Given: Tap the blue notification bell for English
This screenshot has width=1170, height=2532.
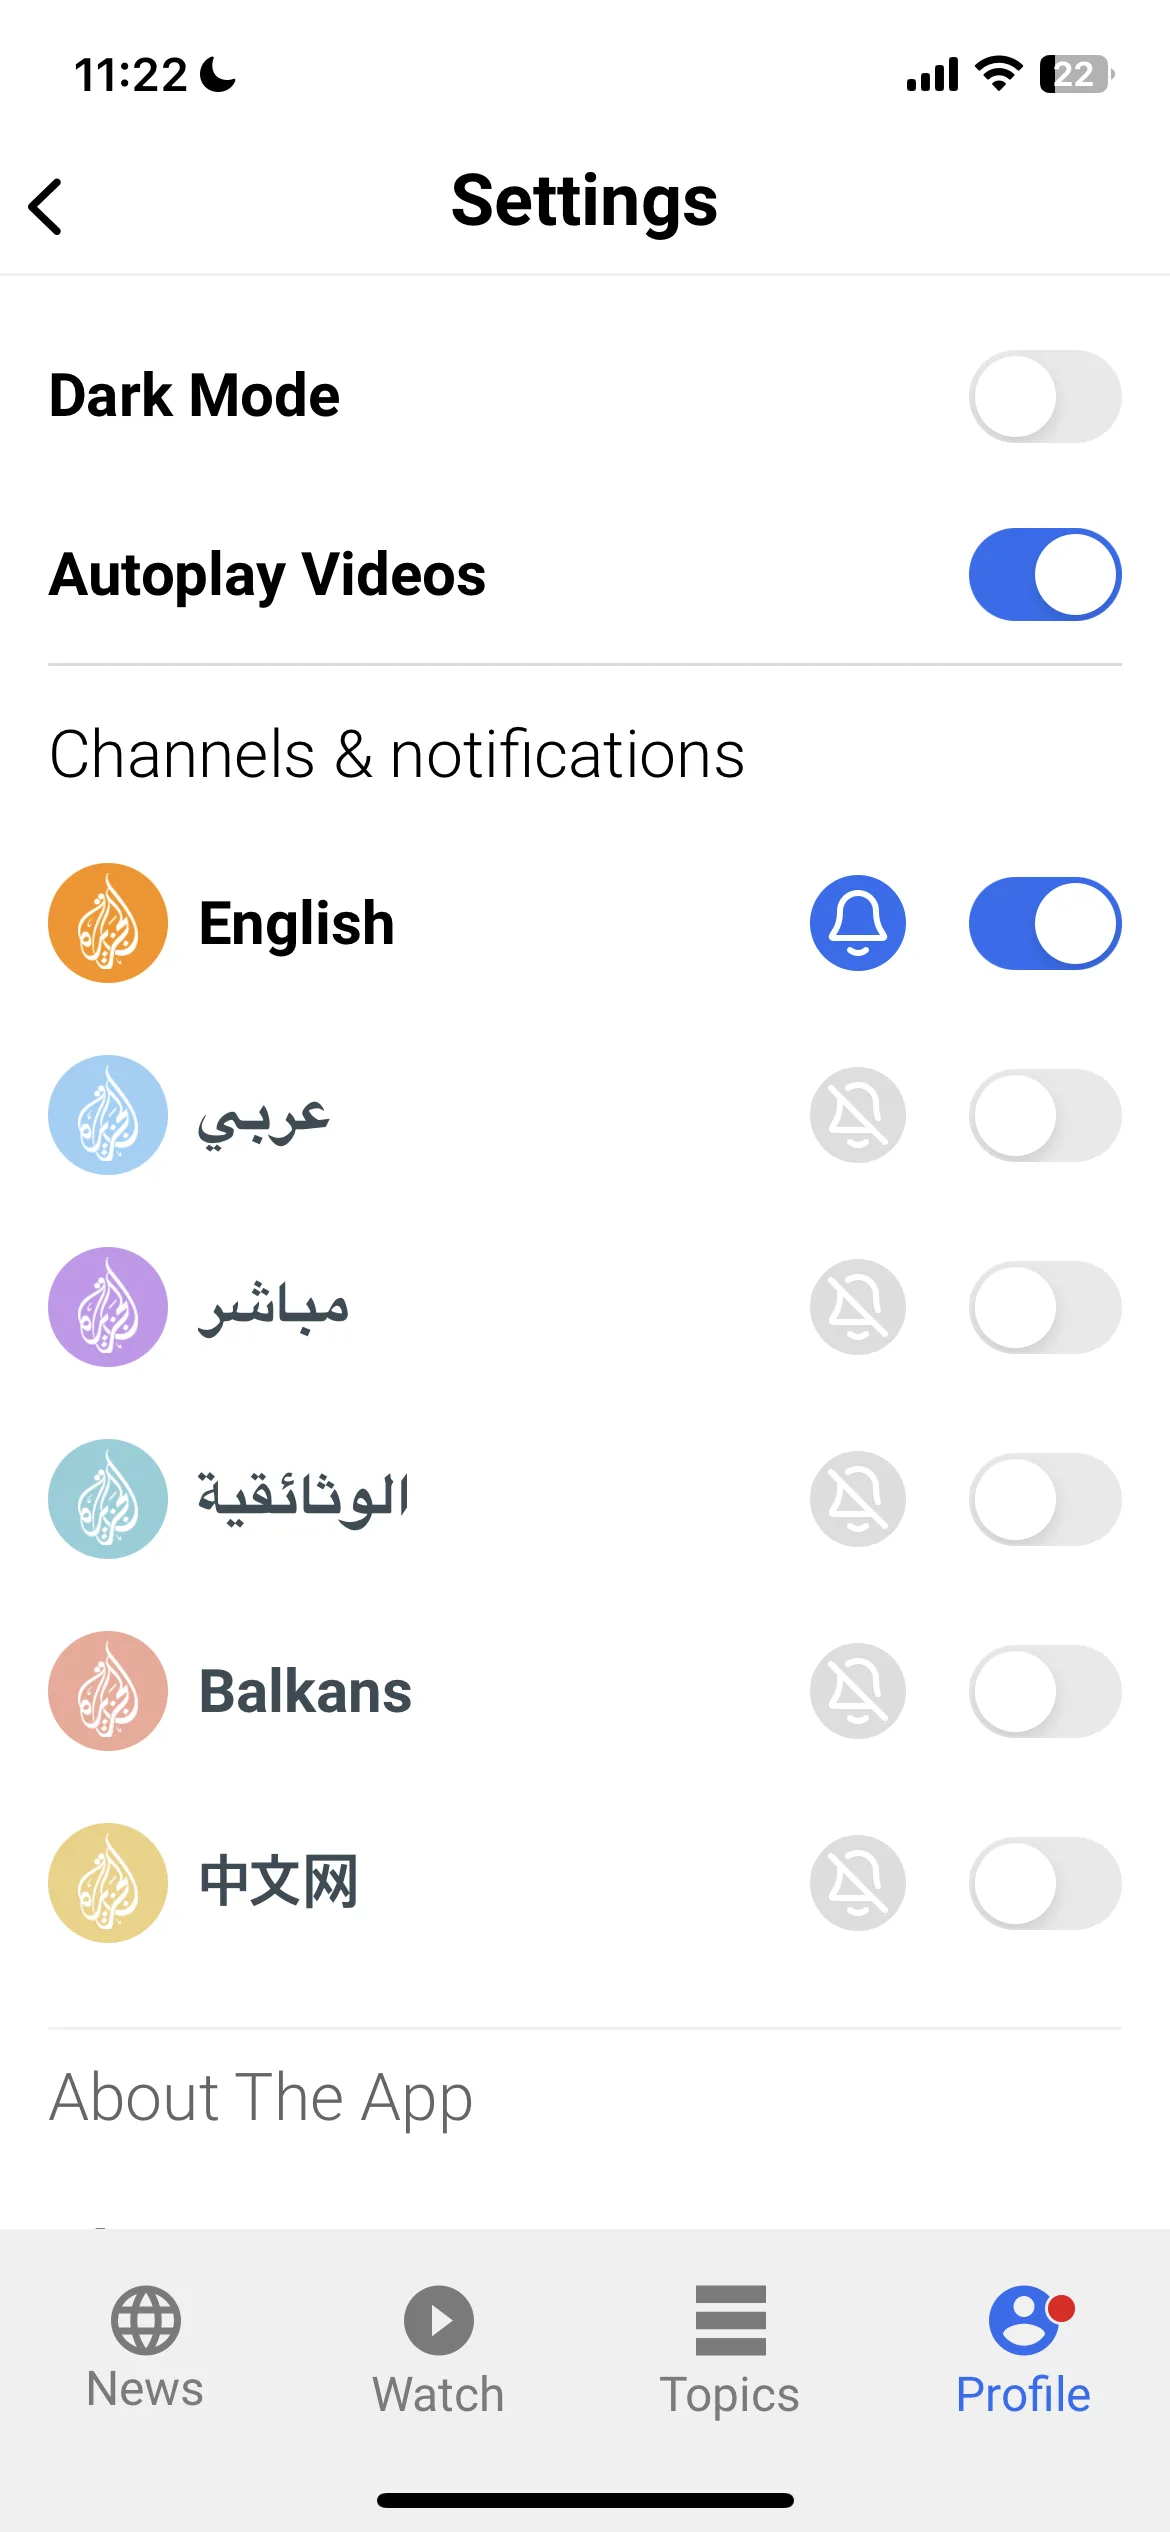Looking at the screenshot, I should [858, 923].
